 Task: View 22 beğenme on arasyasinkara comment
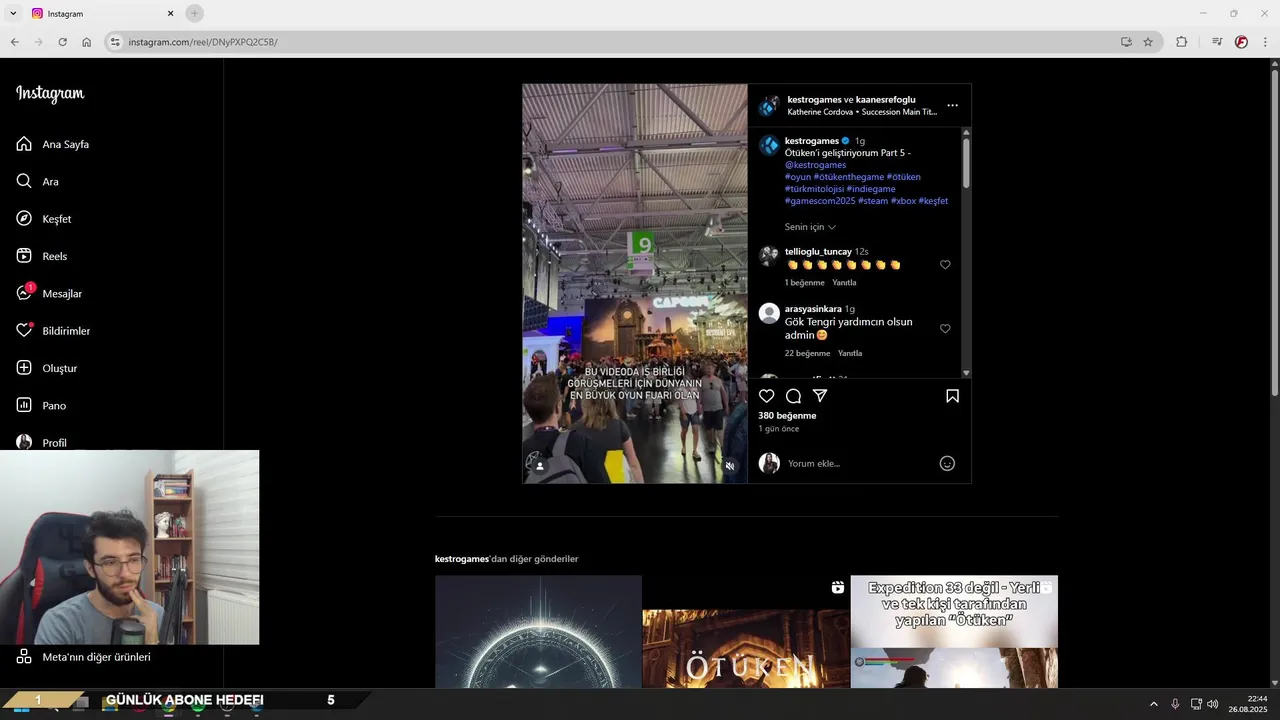(807, 353)
